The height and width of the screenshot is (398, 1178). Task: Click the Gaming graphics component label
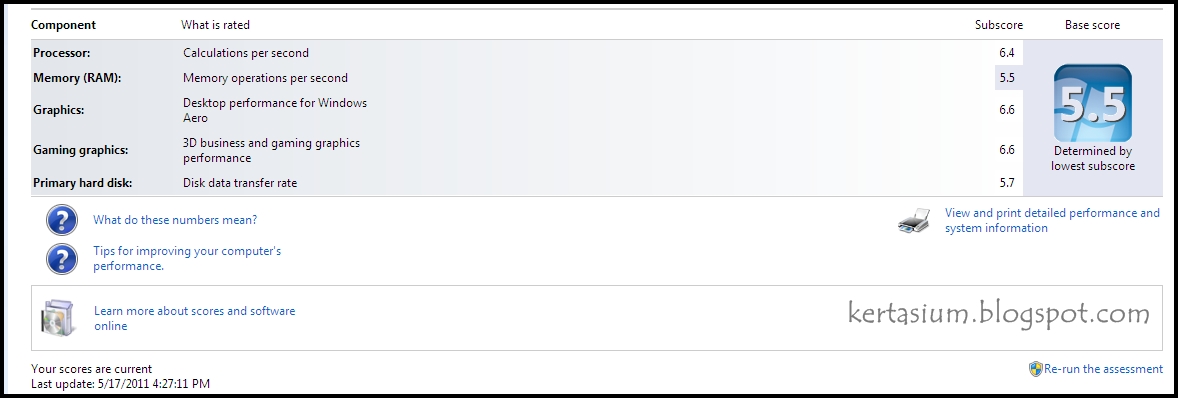[x=80, y=150]
